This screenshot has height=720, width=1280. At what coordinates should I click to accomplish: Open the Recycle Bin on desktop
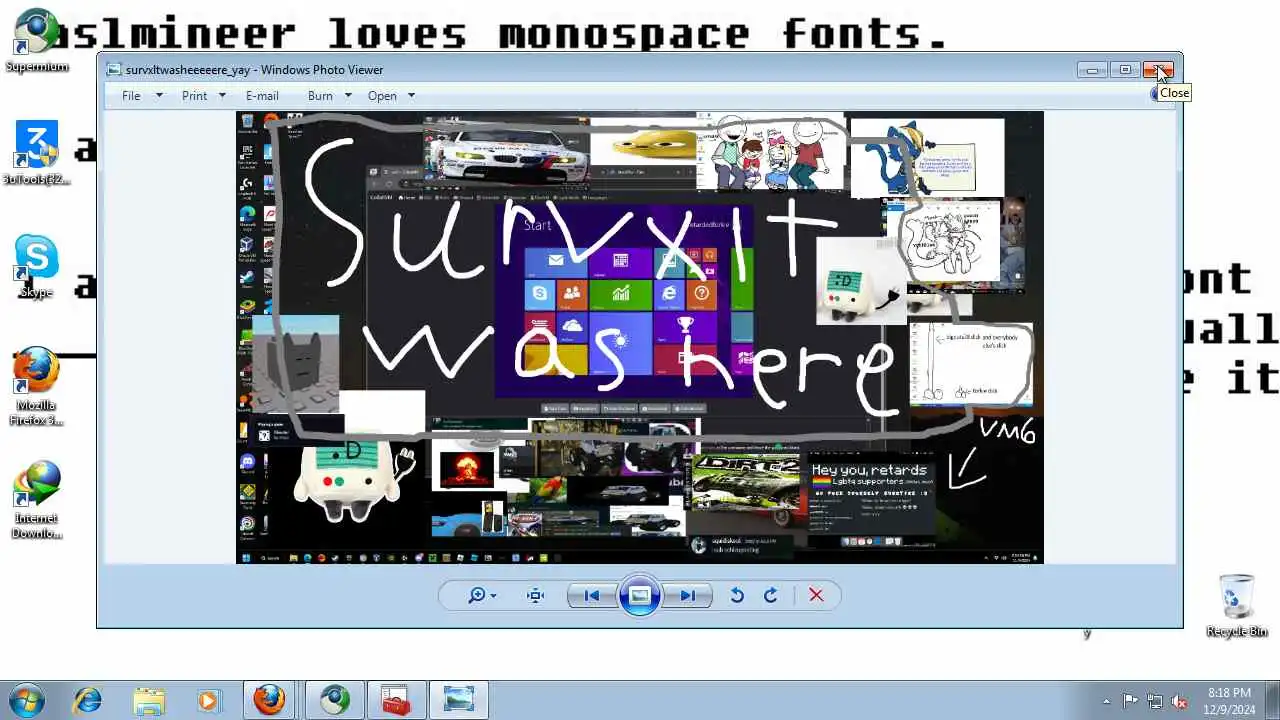point(1237,605)
